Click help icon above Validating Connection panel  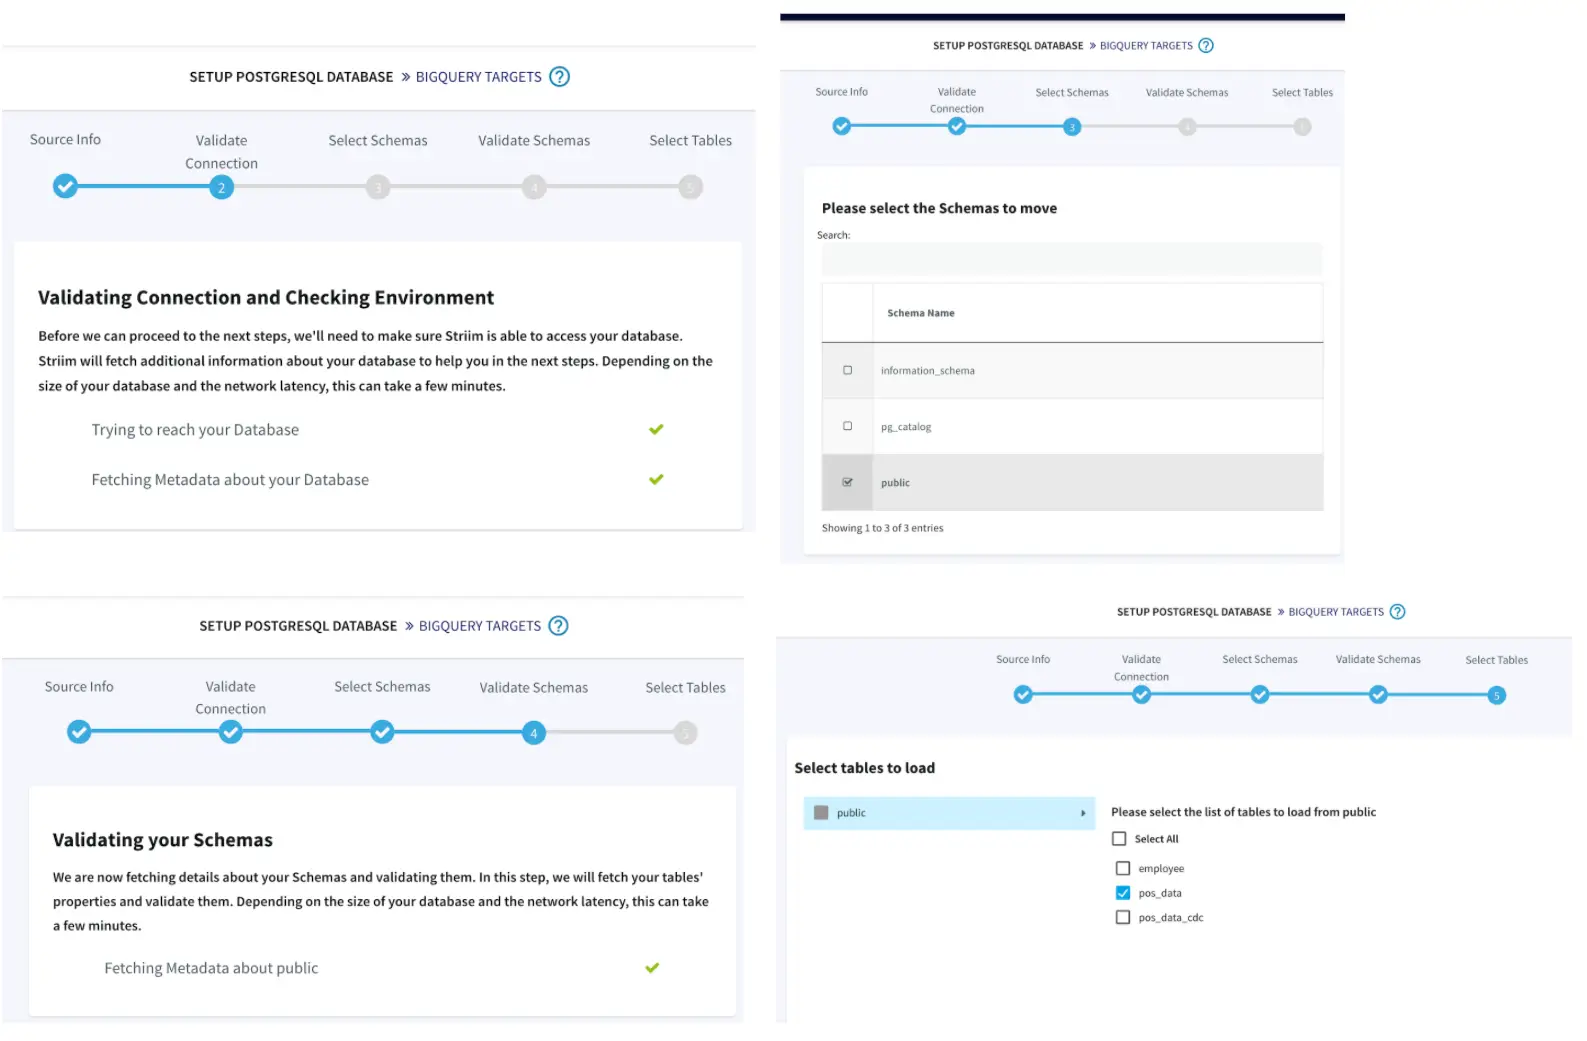coord(560,77)
